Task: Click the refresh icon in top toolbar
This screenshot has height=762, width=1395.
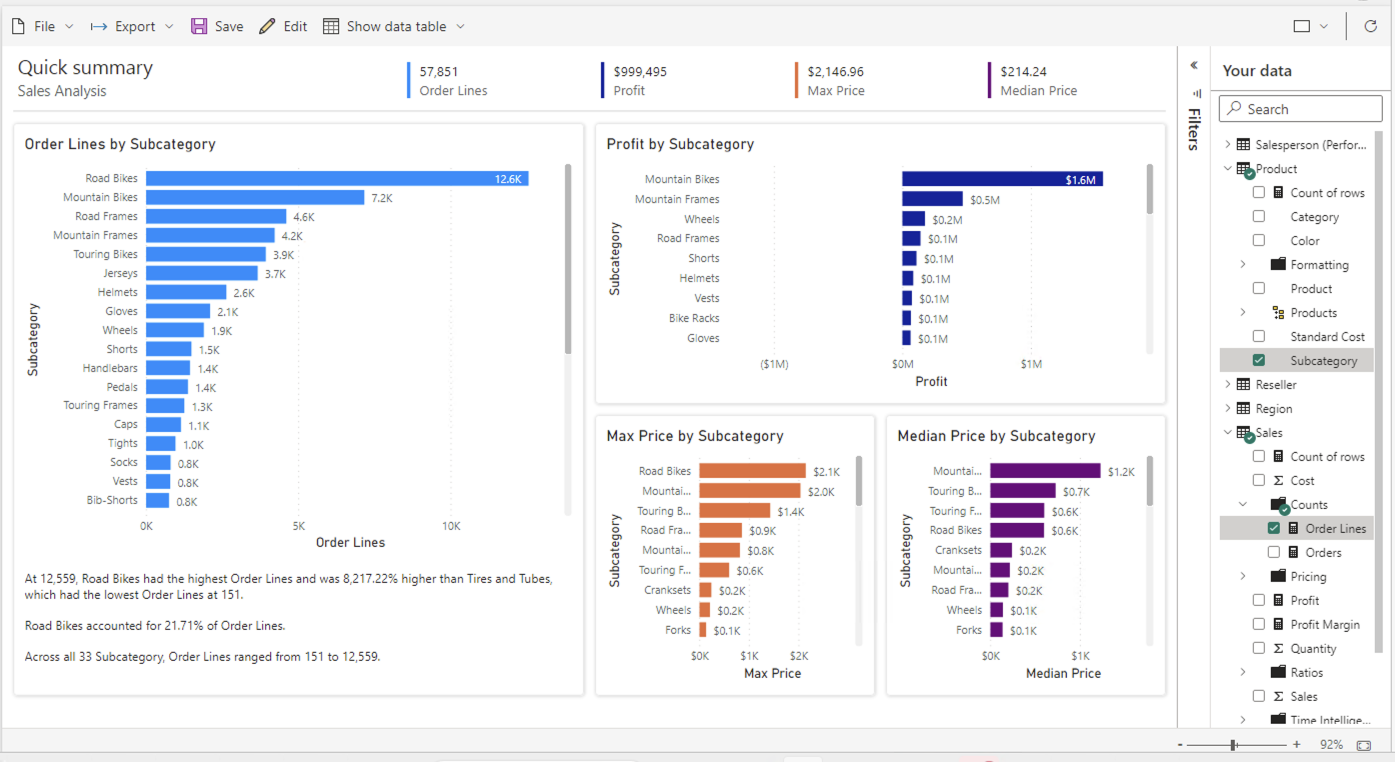Action: point(1370,26)
